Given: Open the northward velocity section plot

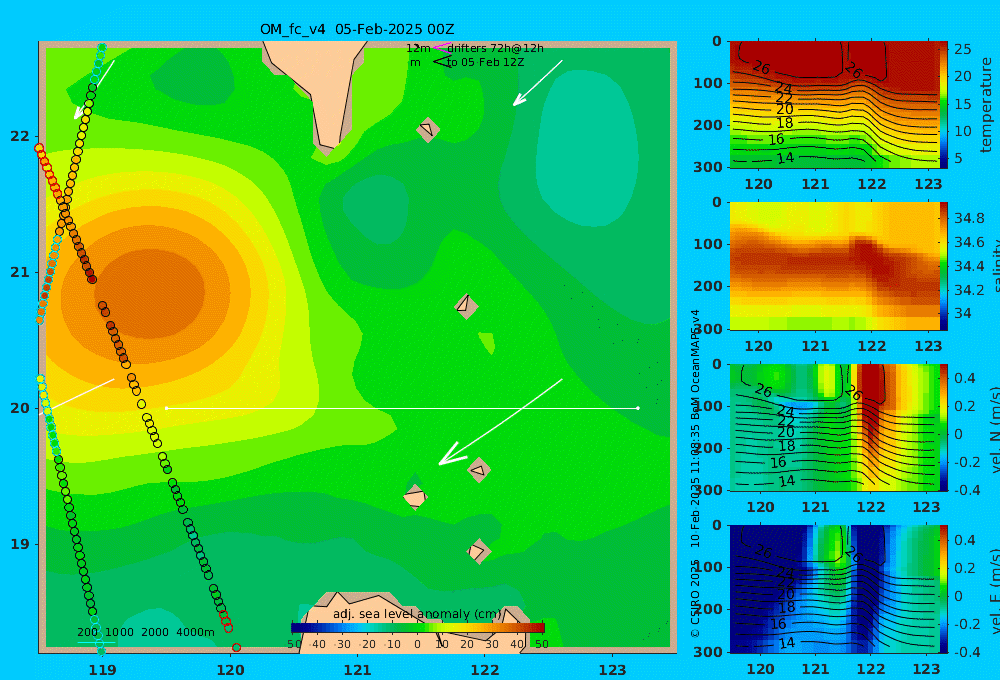Looking at the screenshot, I should pos(834,427).
